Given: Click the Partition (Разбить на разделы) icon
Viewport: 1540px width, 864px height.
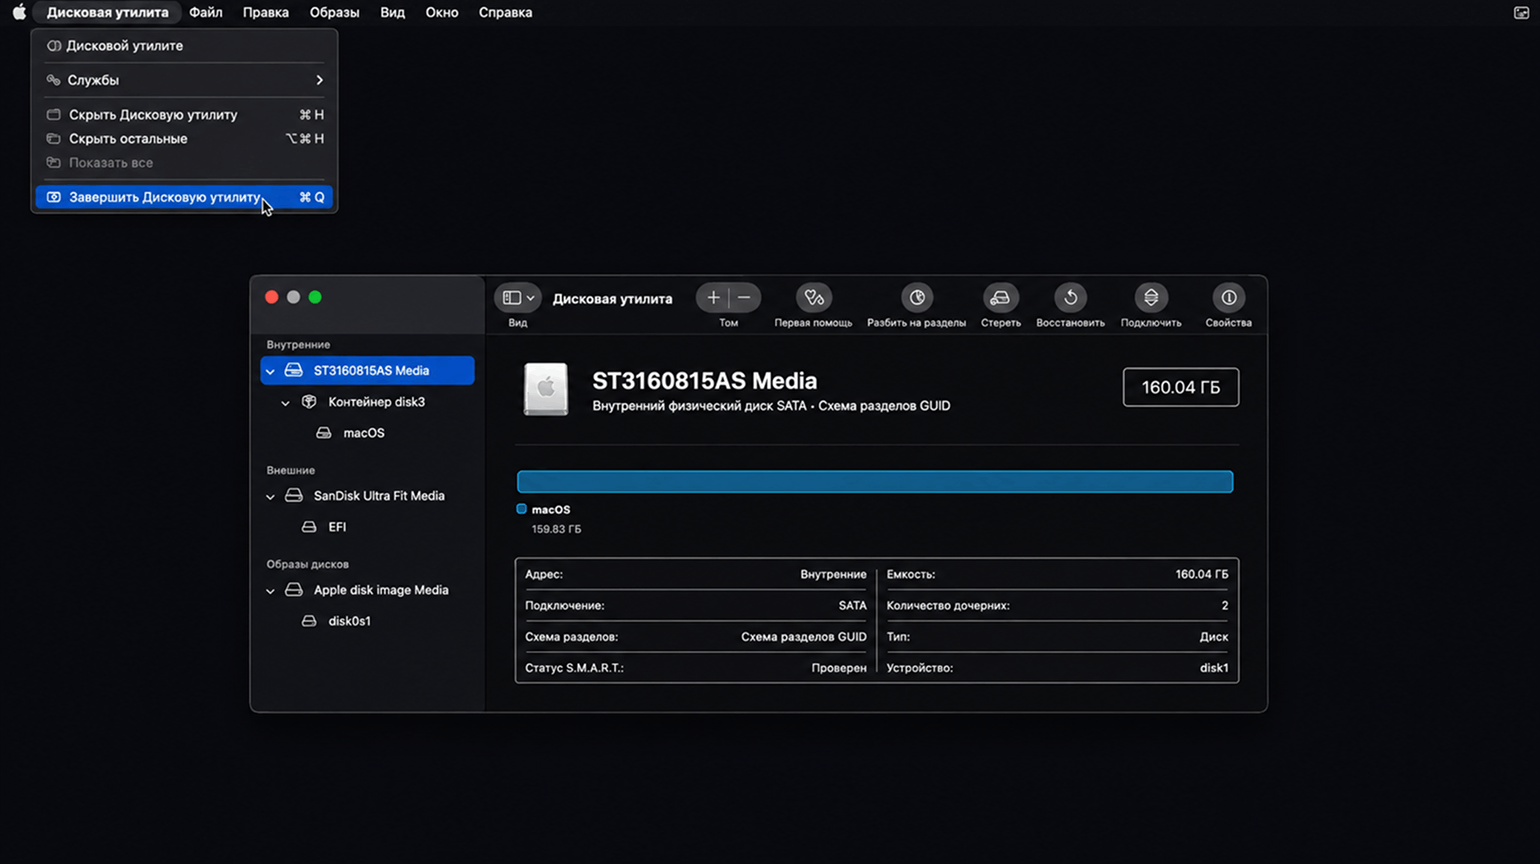Looking at the screenshot, I should tap(916, 298).
